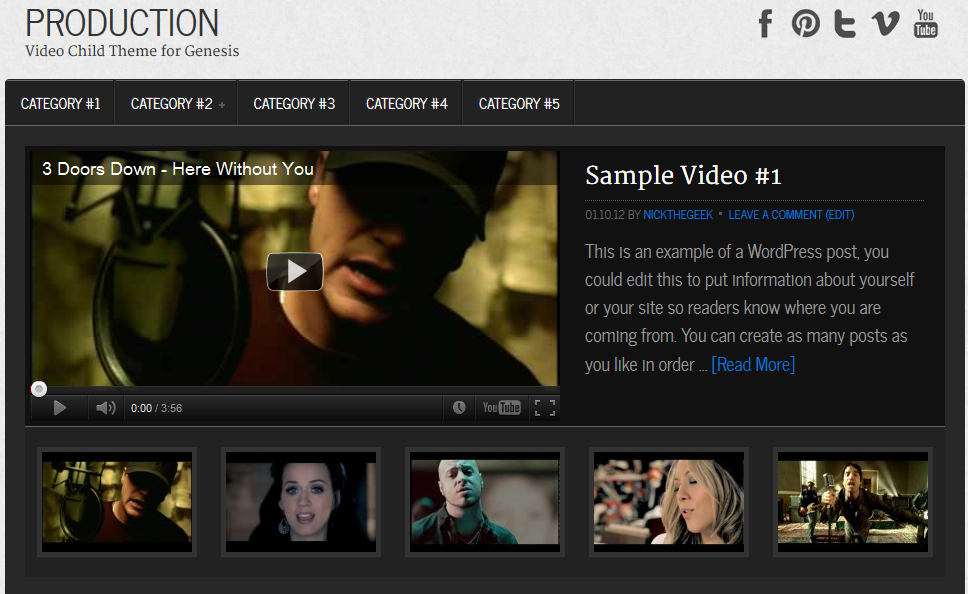Screen dimensions: 968x594
Task: Open the NickTheGeek author link
Action: (677, 215)
